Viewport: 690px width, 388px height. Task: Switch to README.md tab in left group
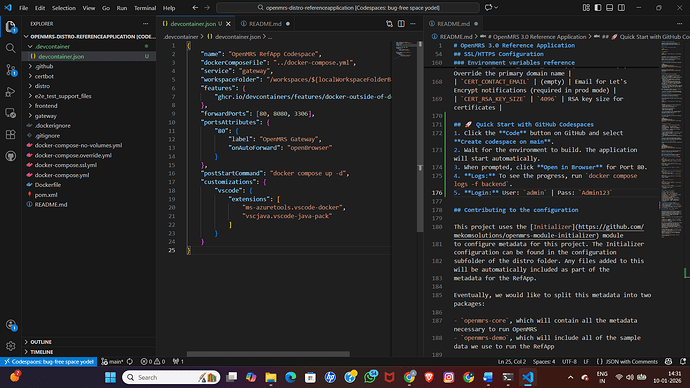coord(265,24)
